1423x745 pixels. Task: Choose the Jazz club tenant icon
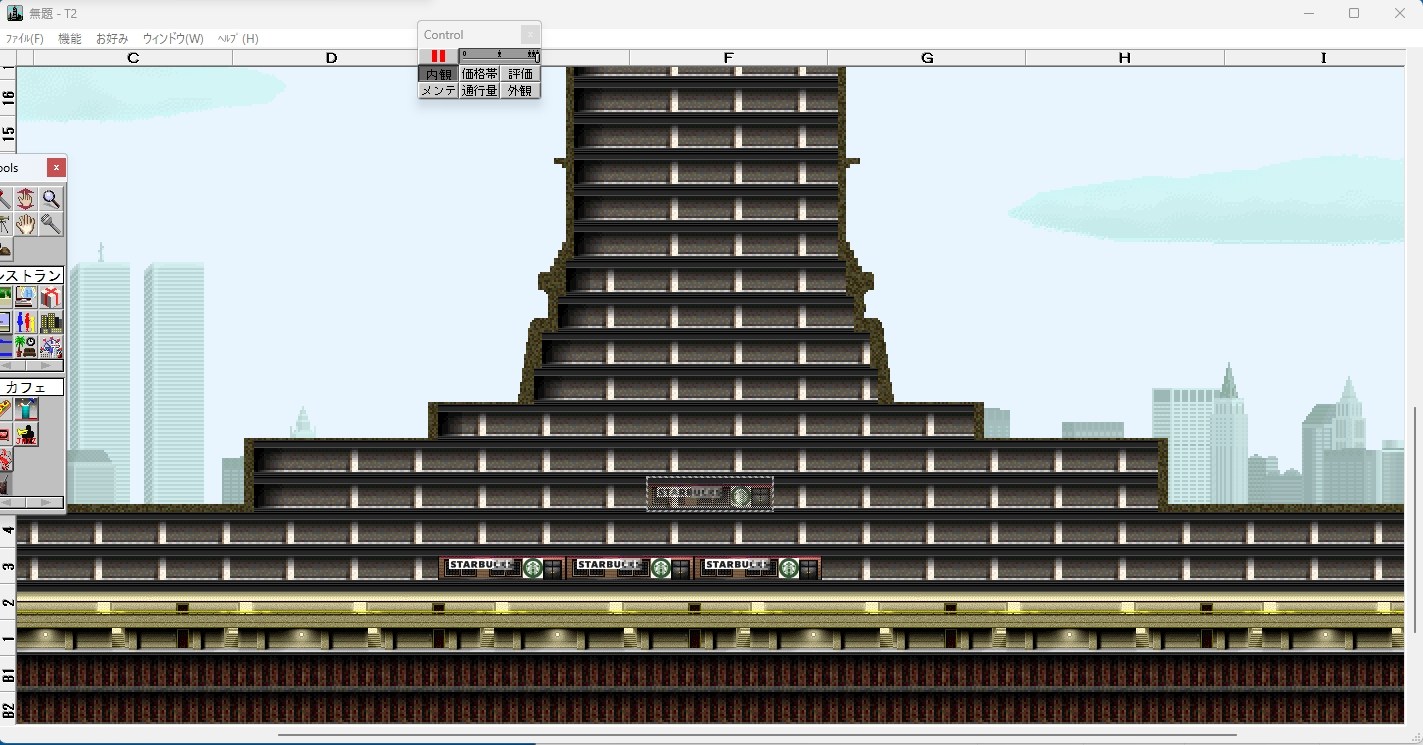point(26,434)
